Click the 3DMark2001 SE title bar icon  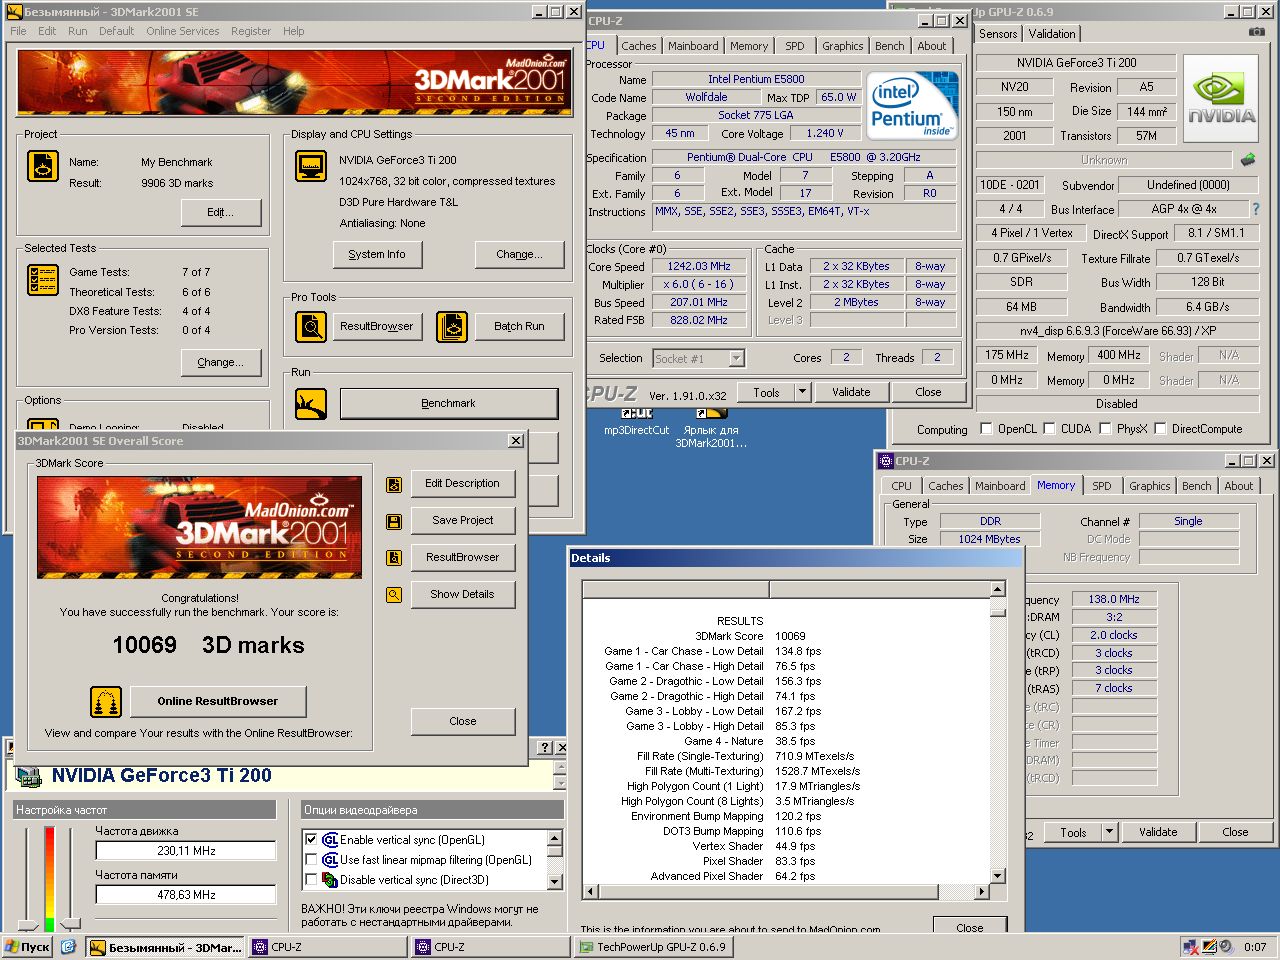pyautogui.click(x=14, y=12)
